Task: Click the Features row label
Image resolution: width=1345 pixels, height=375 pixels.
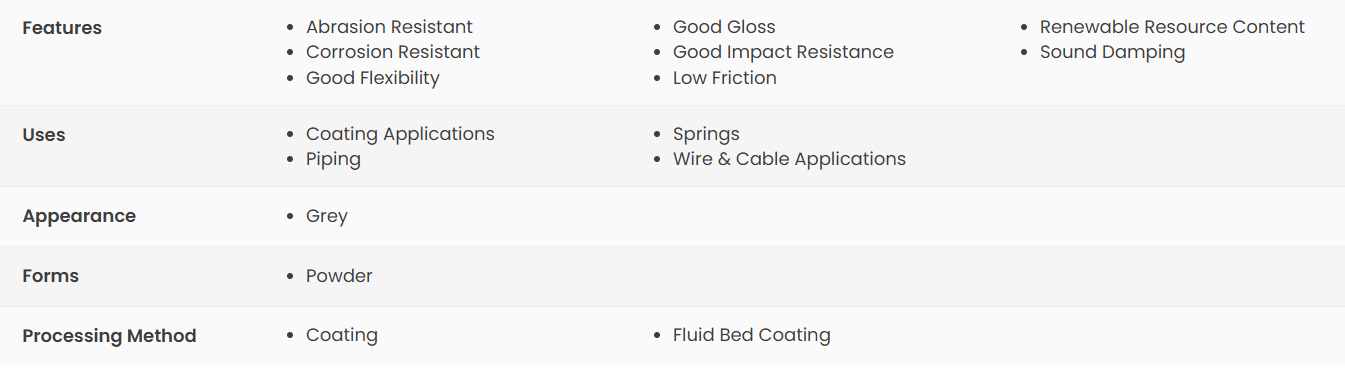Action: tap(62, 28)
